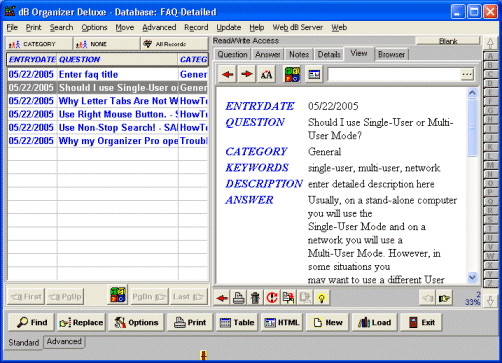Open the Web dB Server menu
This screenshot has height=363, width=502.
[298, 28]
